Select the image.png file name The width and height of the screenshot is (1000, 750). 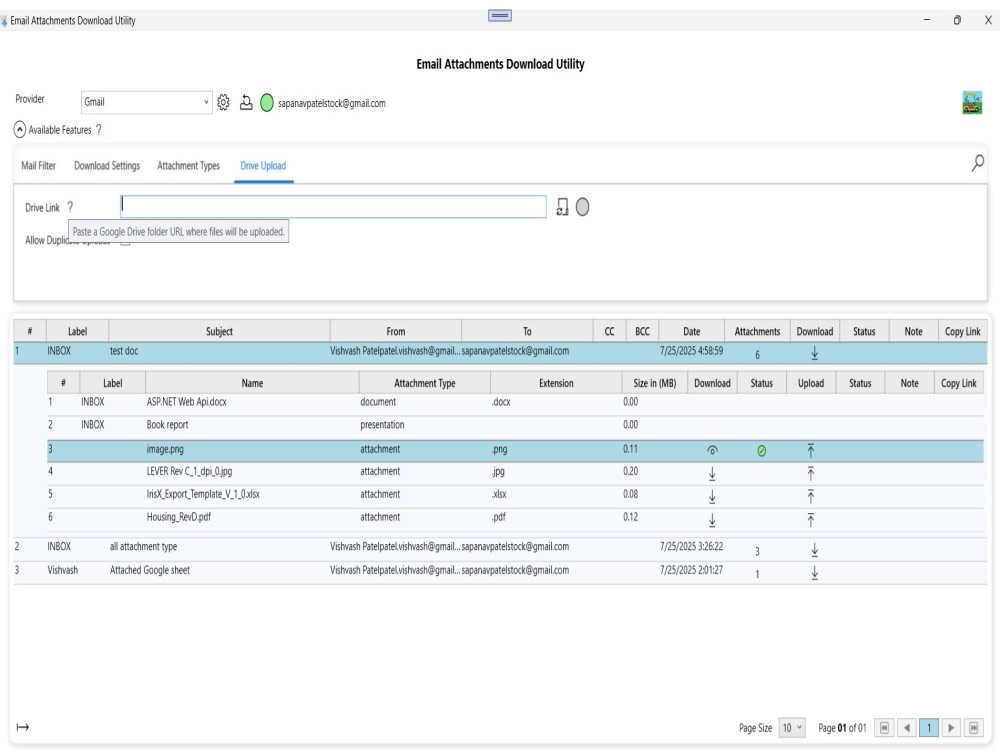(x=165, y=450)
